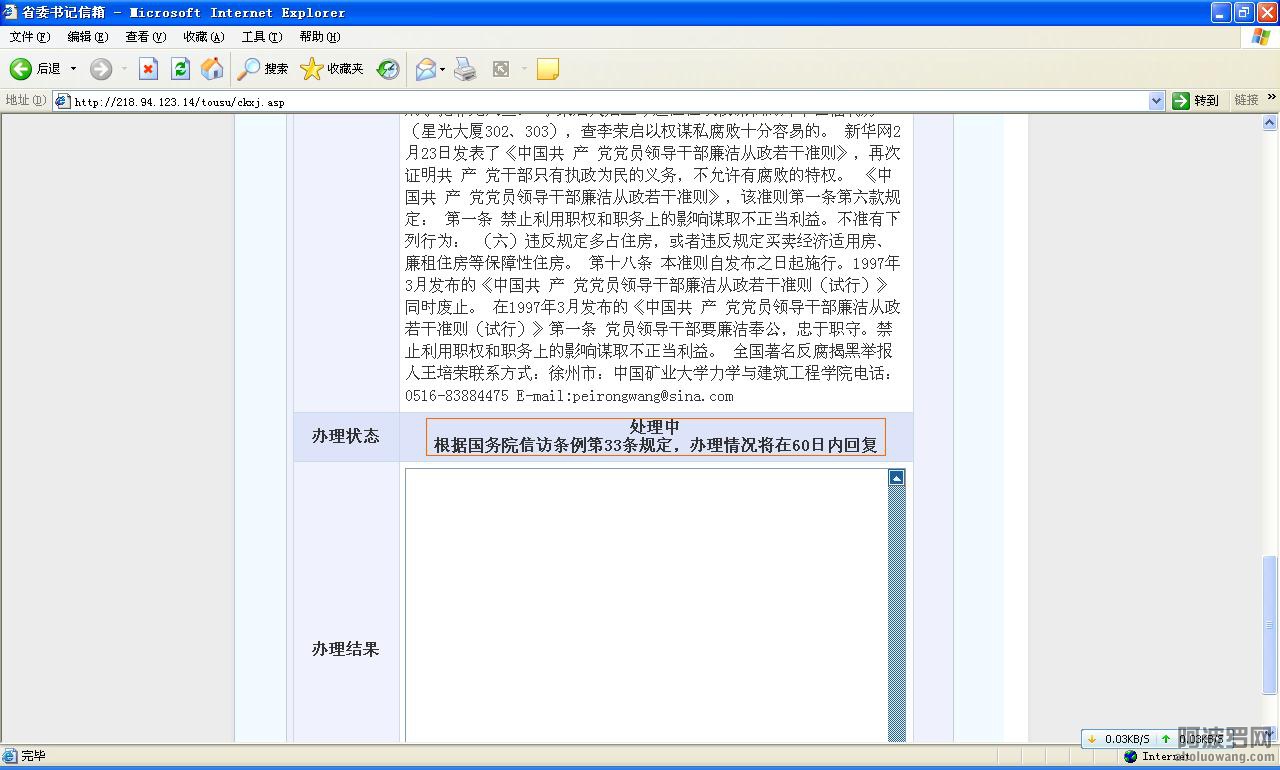This screenshot has height=770, width=1280.
Task: Click into the 办理结果 text area
Action: [646, 605]
